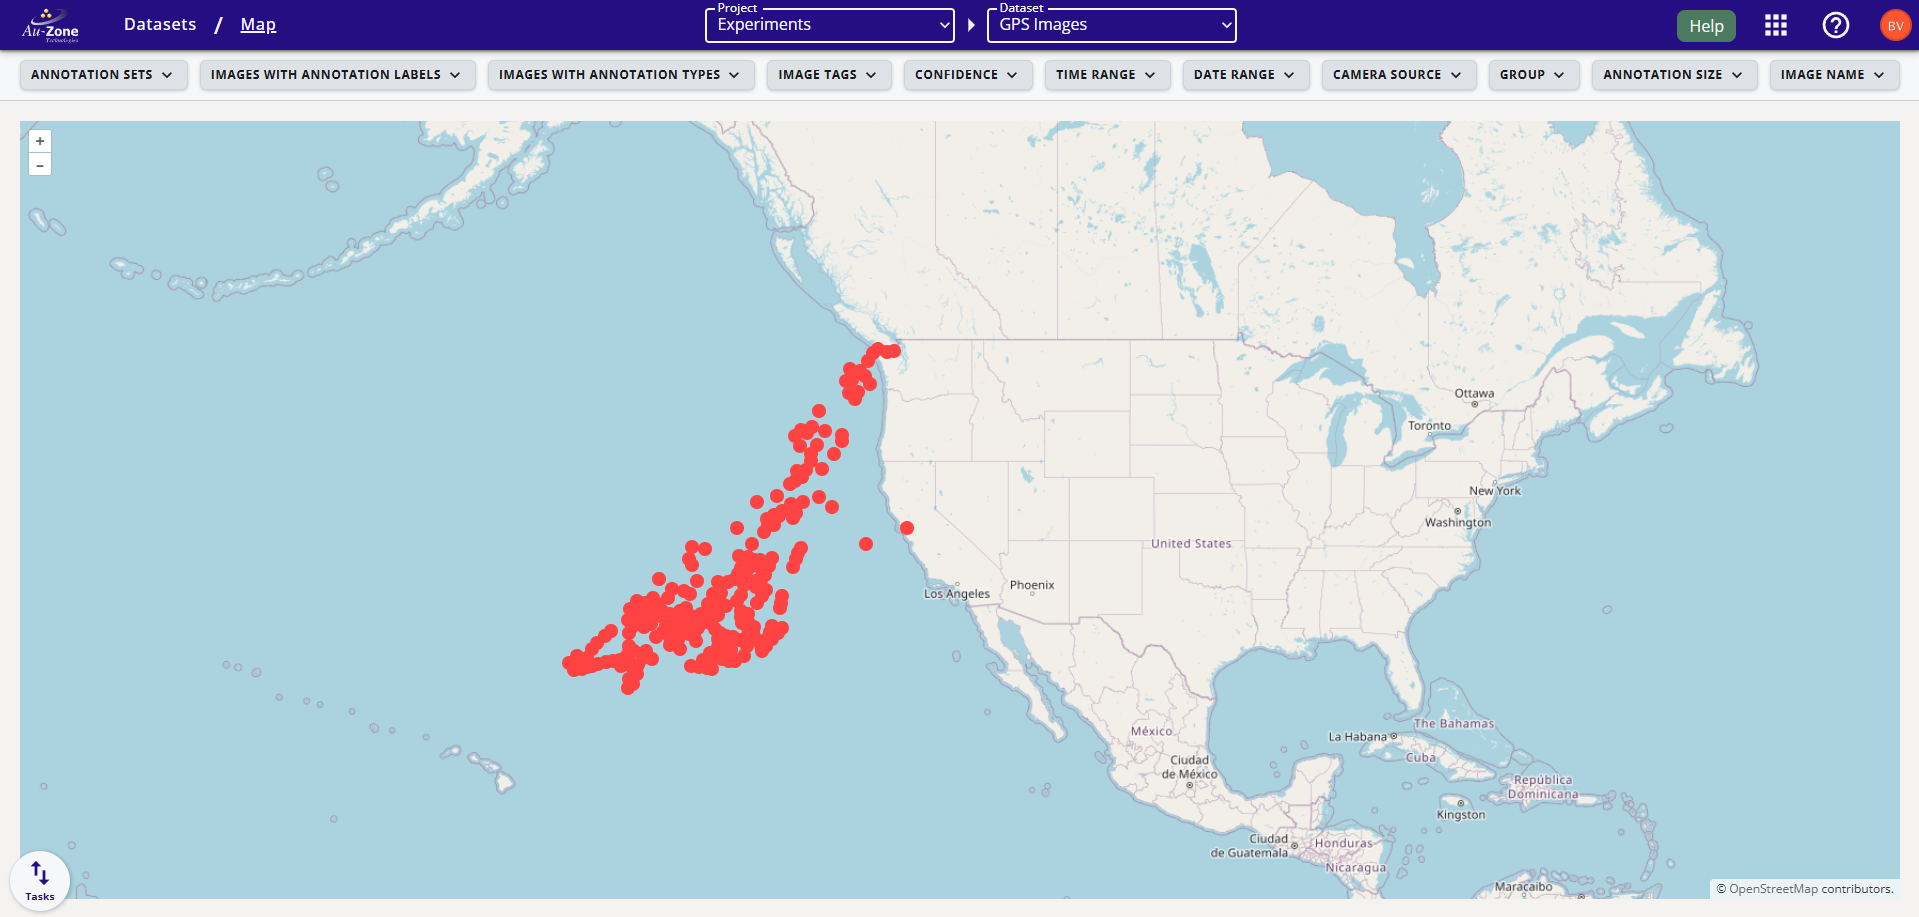1919x917 pixels.
Task: Expand the Date Range filter
Action: pyautogui.click(x=1245, y=74)
